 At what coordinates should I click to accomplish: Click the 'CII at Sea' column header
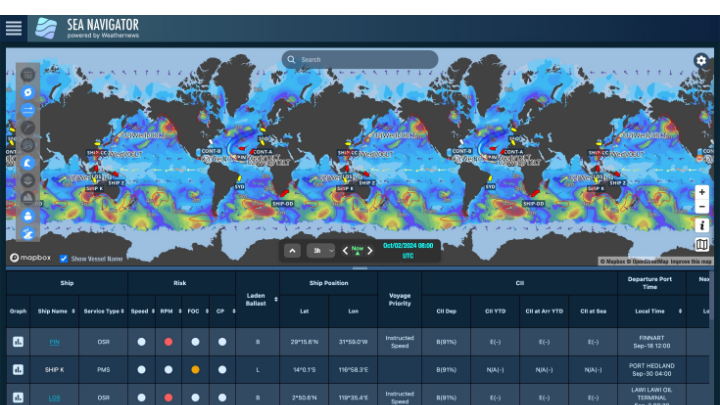(x=593, y=311)
